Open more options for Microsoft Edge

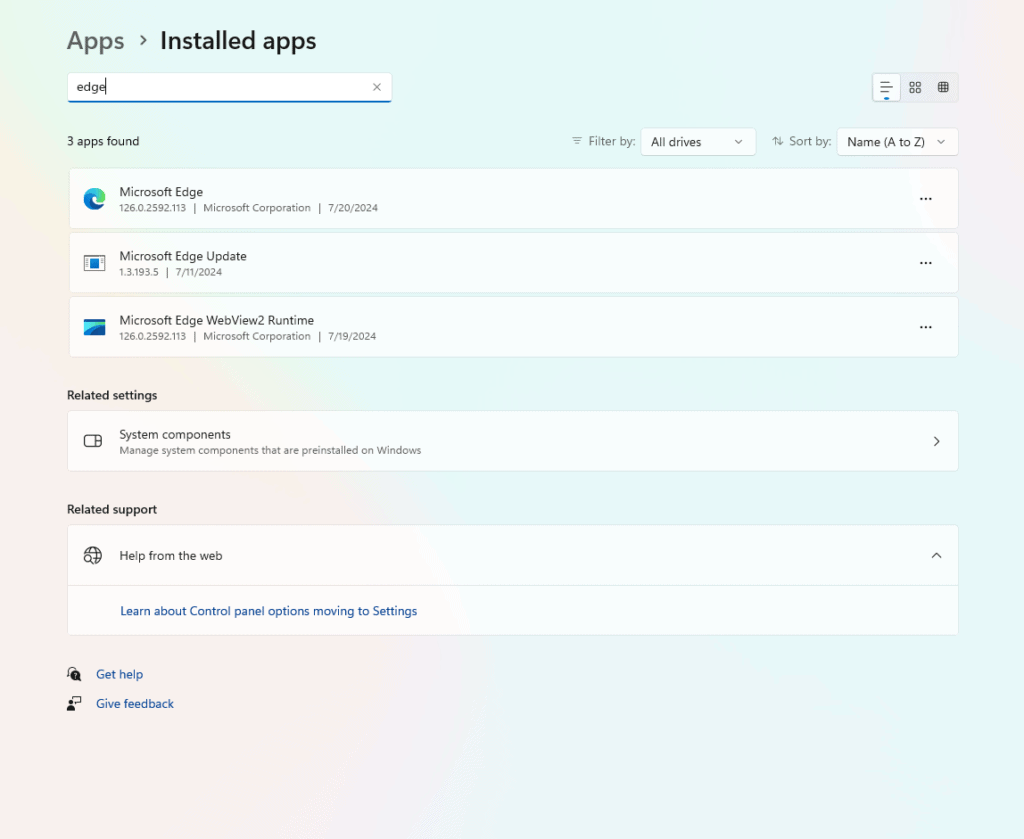click(925, 198)
